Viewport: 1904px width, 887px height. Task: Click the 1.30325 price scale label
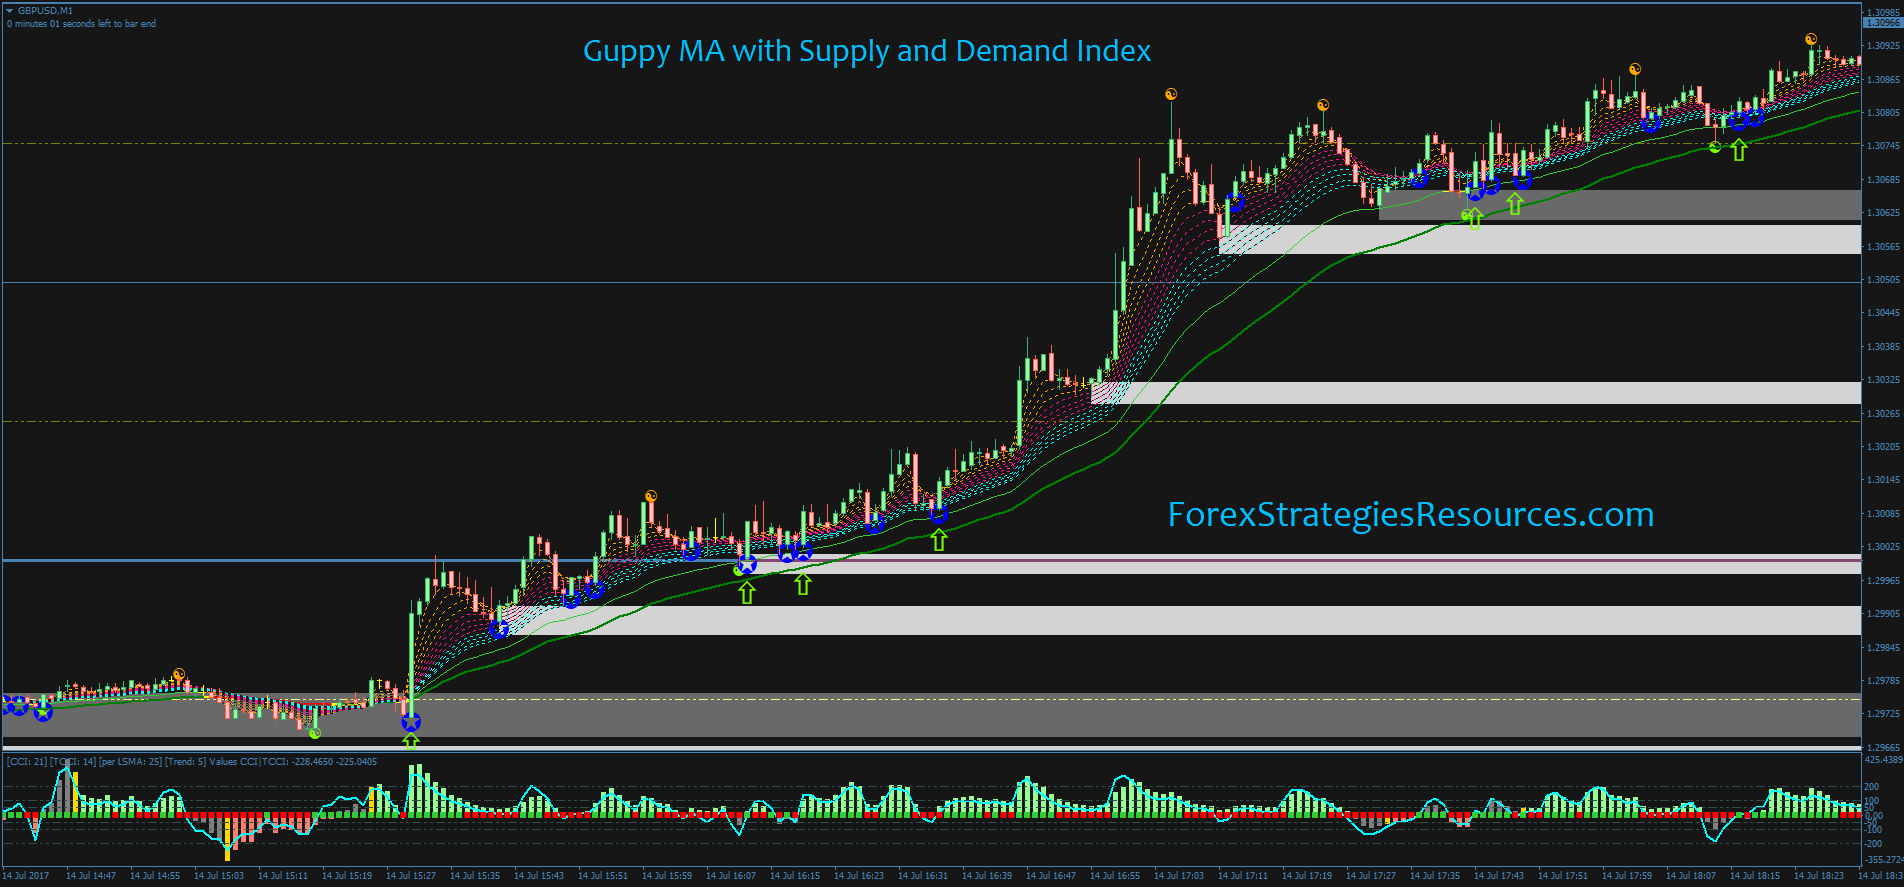pyautogui.click(x=1883, y=380)
